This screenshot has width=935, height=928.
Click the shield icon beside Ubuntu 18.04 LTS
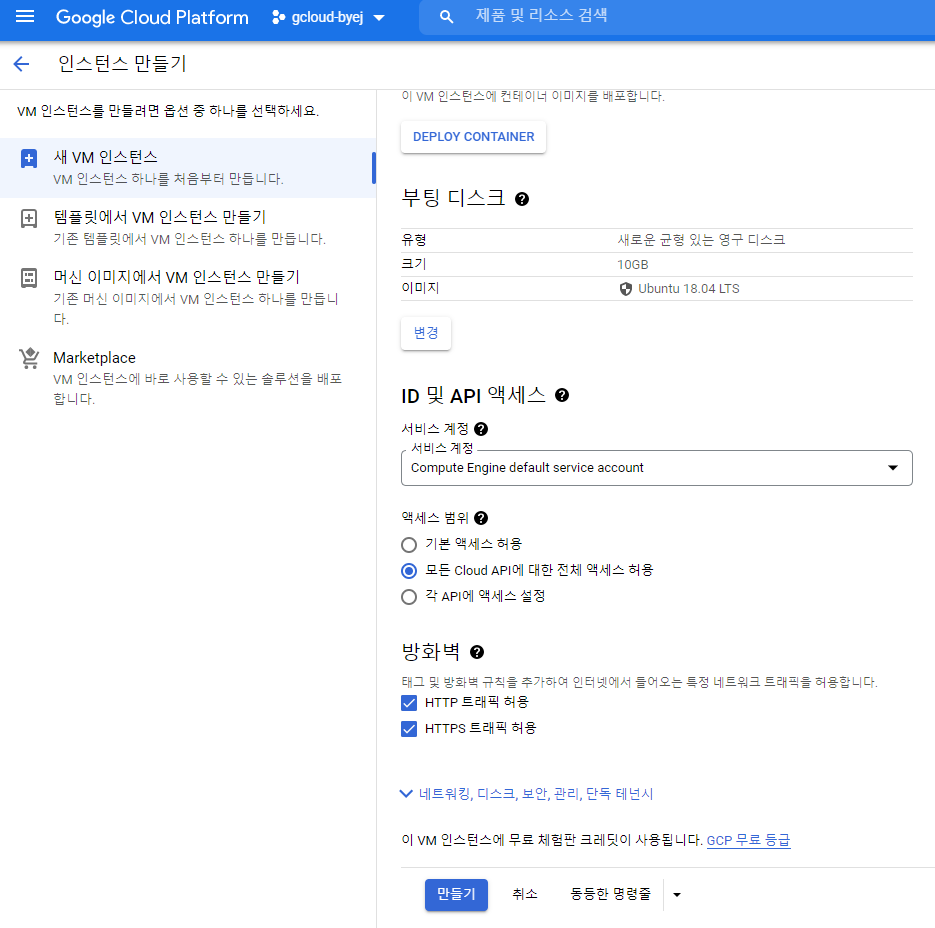coord(626,289)
